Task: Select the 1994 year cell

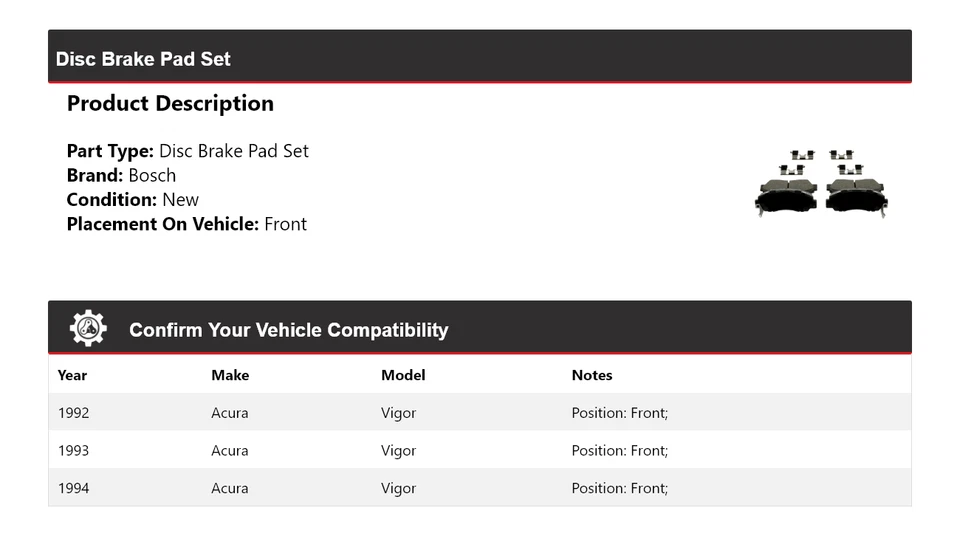Action: pos(73,488)
